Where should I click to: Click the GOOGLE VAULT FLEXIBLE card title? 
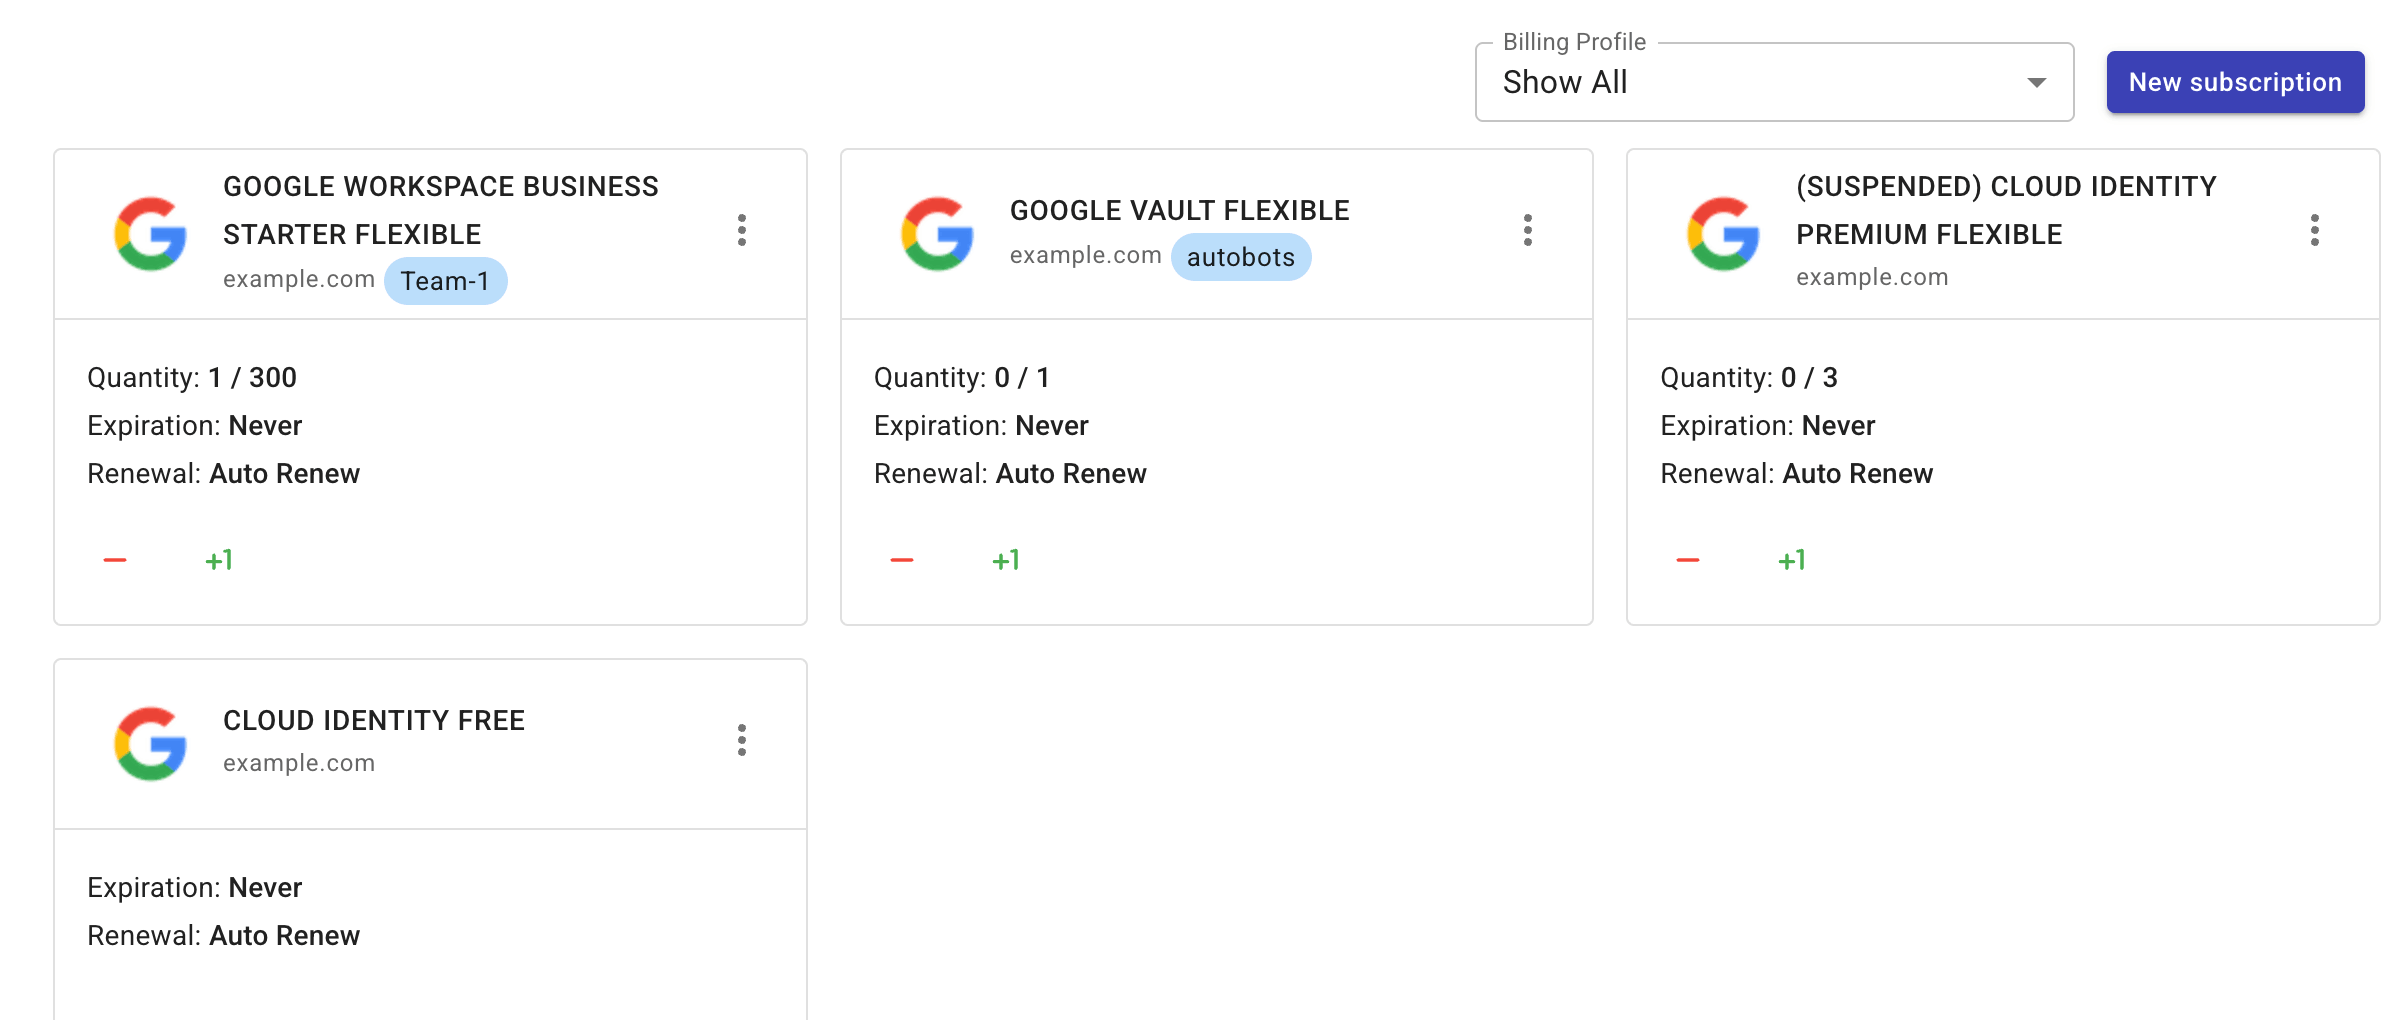pyautogui.click(x=1178, y=210)
